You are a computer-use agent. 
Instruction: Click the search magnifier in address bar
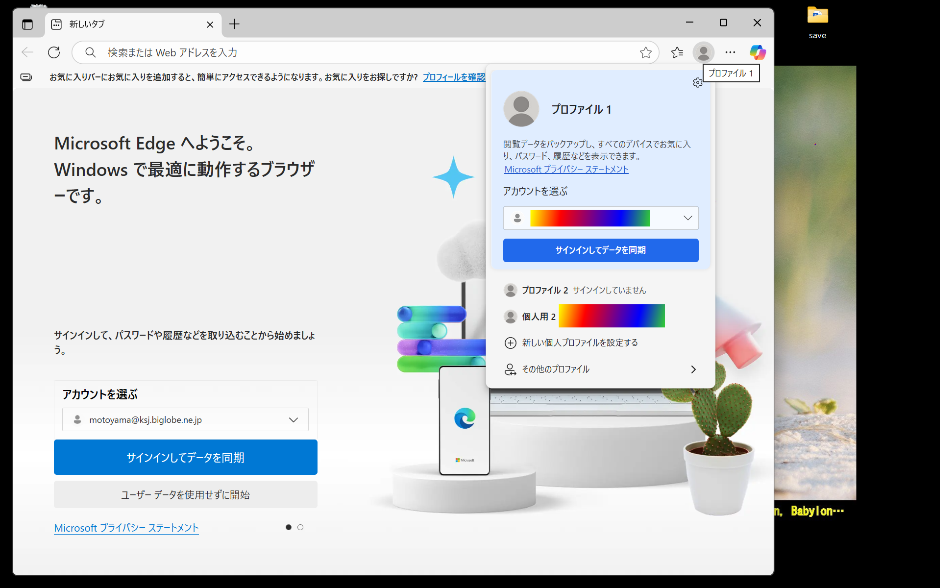[90, 53]
